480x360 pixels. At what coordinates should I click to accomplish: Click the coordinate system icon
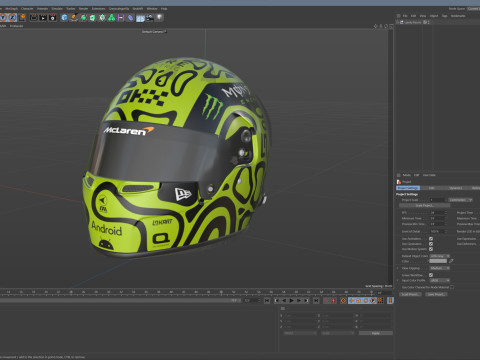click(23, 17)
